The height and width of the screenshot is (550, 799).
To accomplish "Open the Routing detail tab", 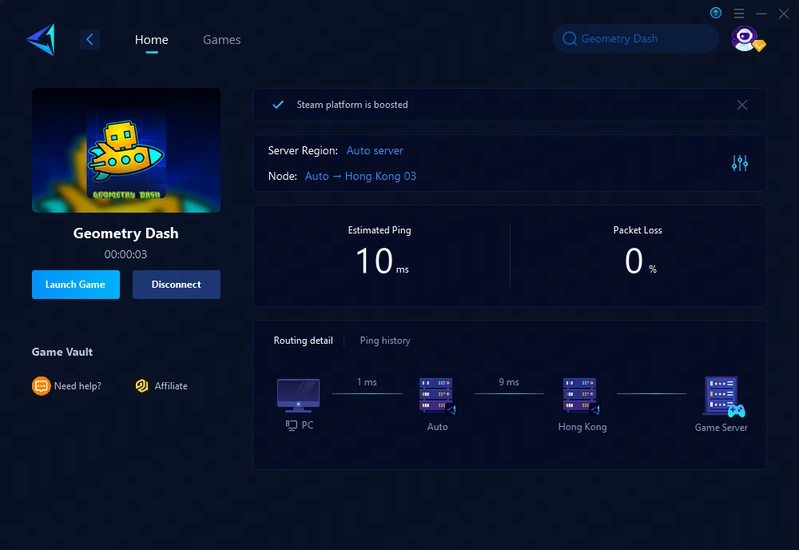I will (303, 341).
